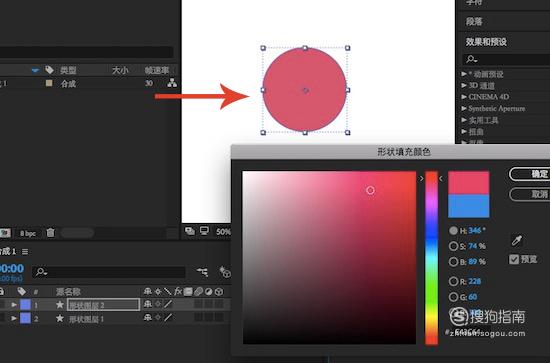Select the G green radio button
The height and width of the screenshot is (363, 550).
tap(453, 297)
